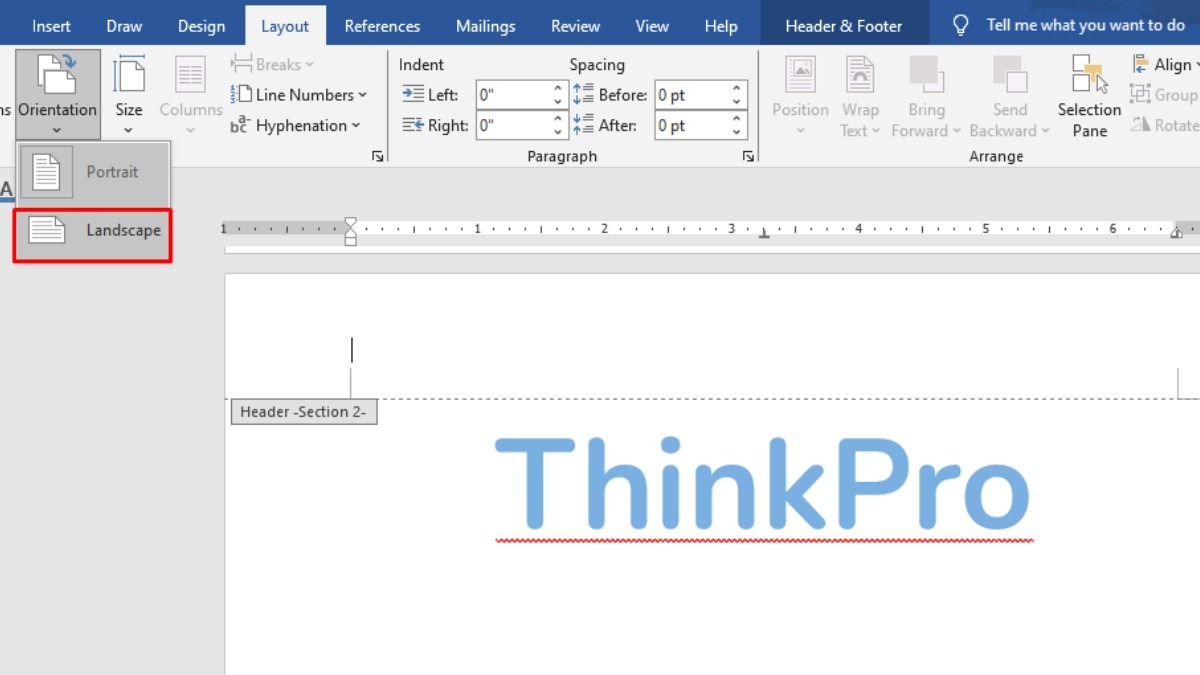
Task: Decrease Indent Left with down arrow
Action: point(559,102)
